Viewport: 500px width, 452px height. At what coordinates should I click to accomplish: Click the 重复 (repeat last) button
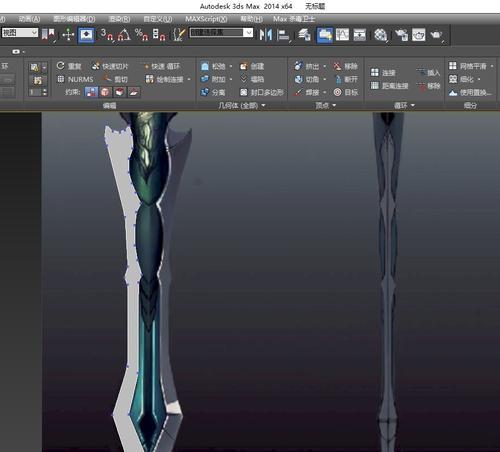coord(69,66)
